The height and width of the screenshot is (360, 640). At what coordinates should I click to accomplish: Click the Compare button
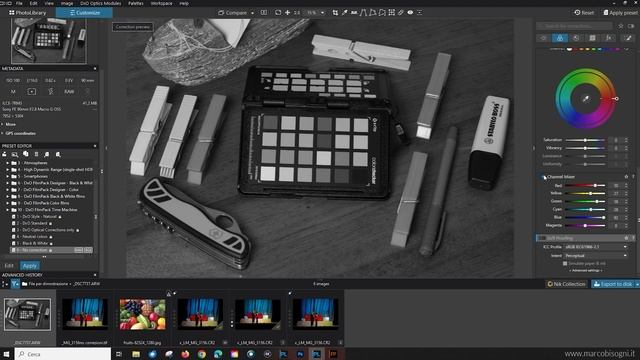tap(233, 13)
